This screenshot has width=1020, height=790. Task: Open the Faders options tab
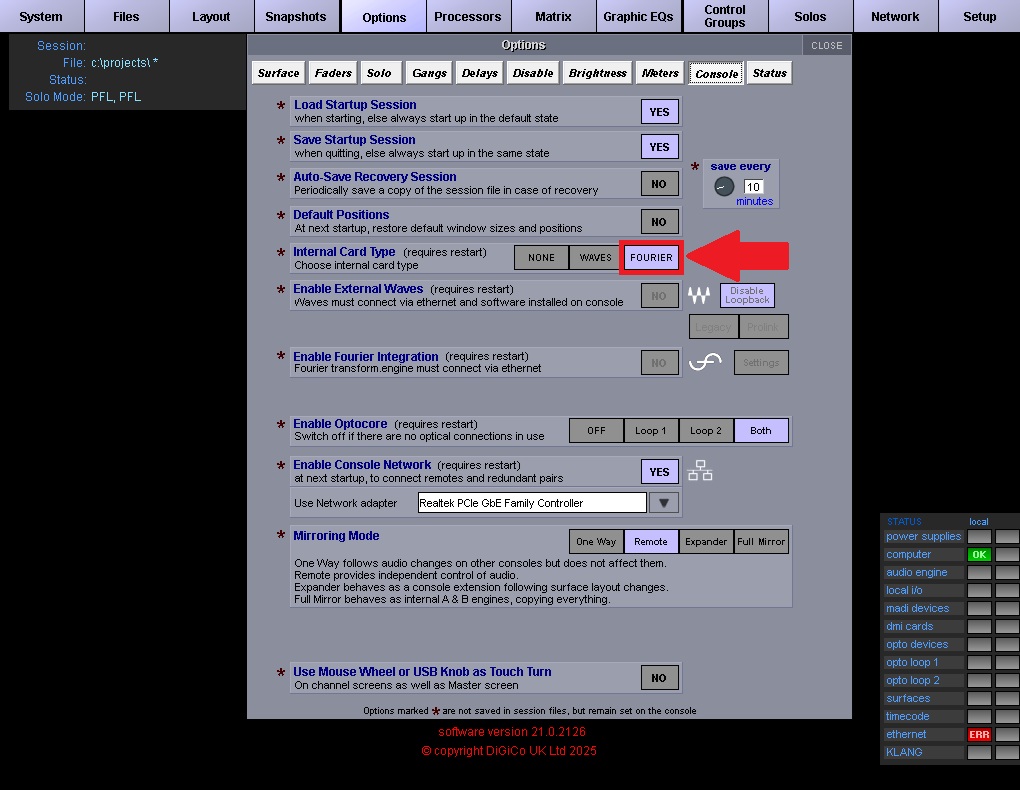[x=333, y=73]
